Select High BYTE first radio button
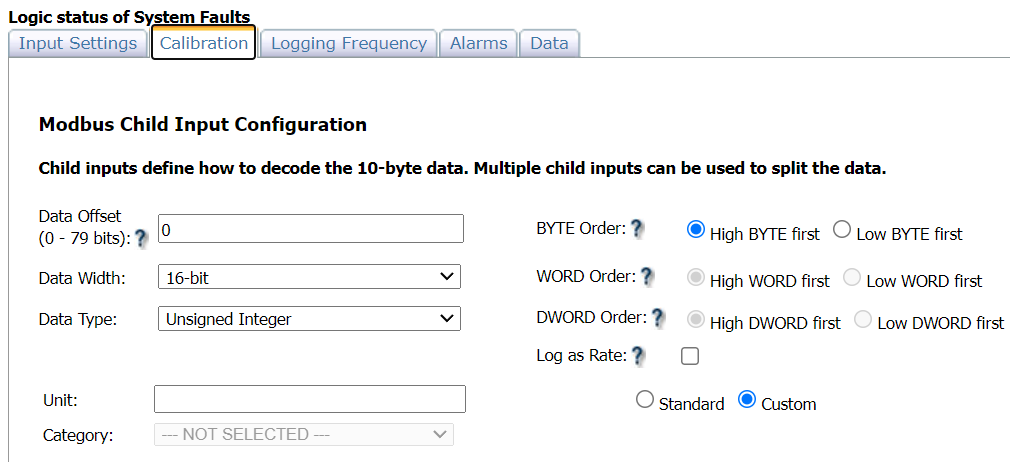 696,230
